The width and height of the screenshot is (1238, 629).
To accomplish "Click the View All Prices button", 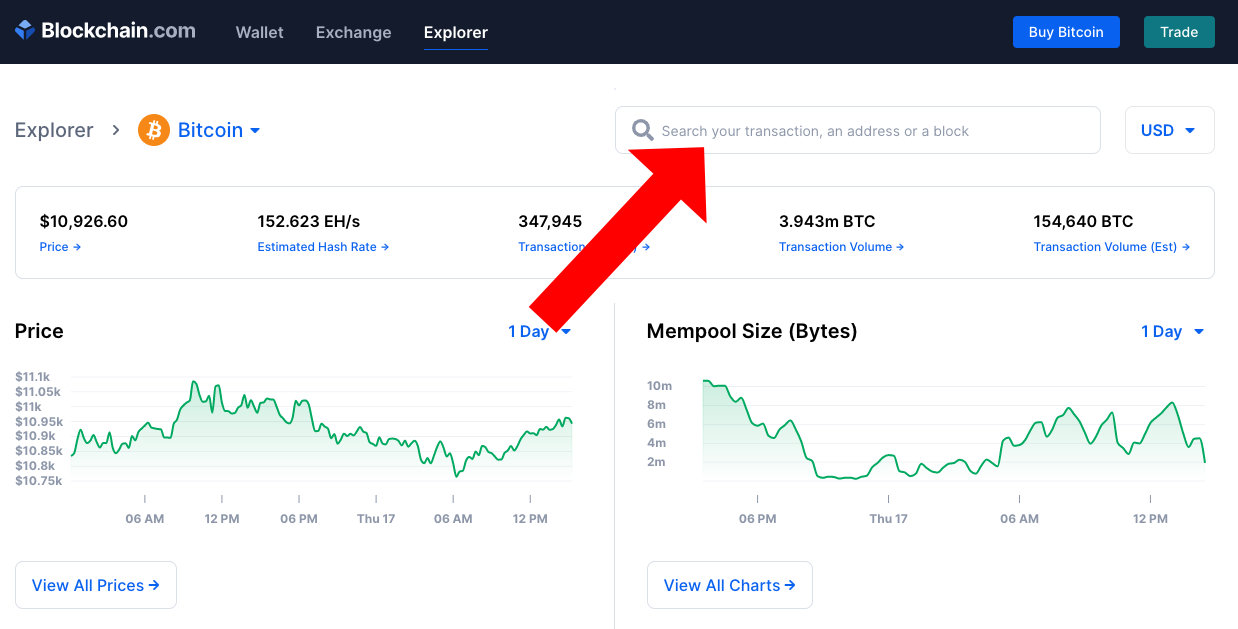I will tap(96, 585).
